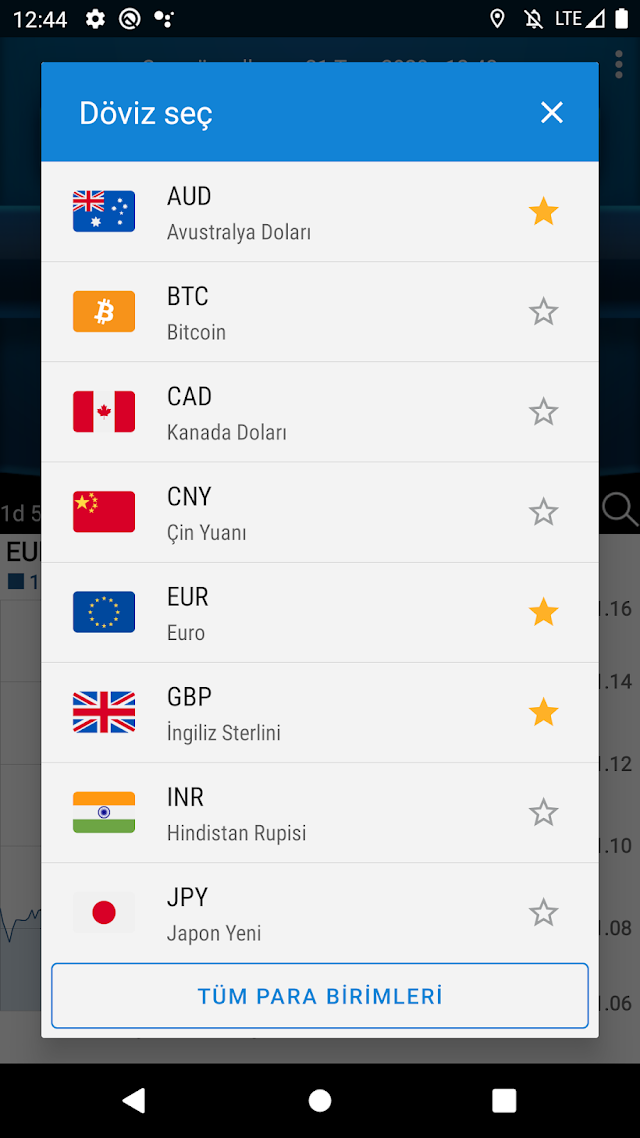
Task: Unfavorite the AUD star
Action: point(543,212)
